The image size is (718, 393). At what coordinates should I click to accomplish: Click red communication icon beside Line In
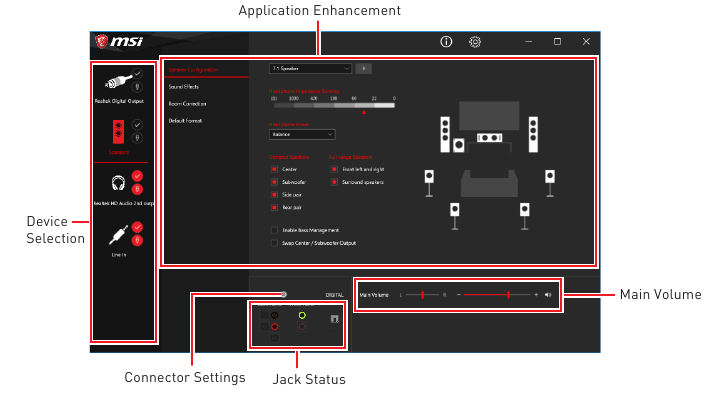coord(137,240)
